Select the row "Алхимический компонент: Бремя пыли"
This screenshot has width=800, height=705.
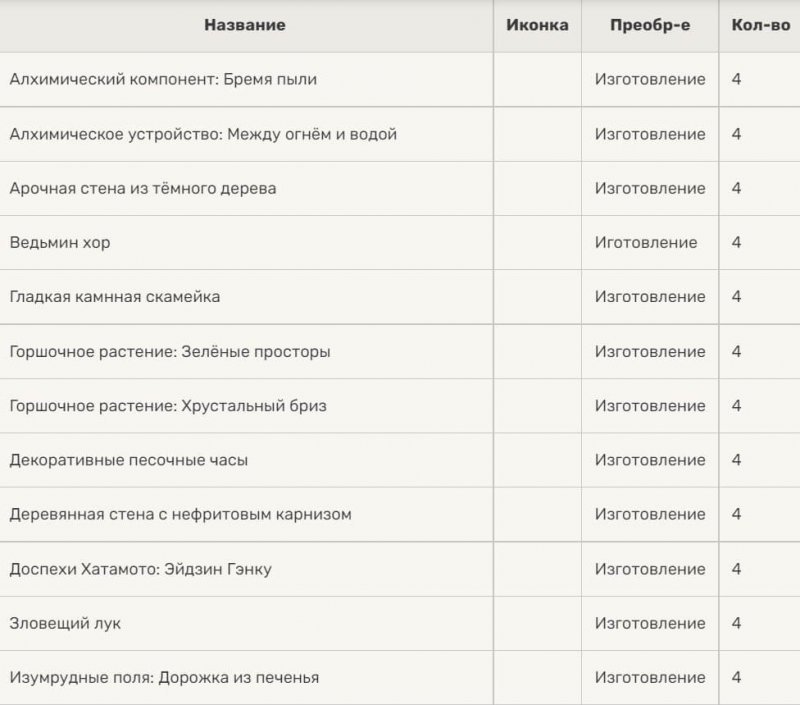(x=163, y=79)
